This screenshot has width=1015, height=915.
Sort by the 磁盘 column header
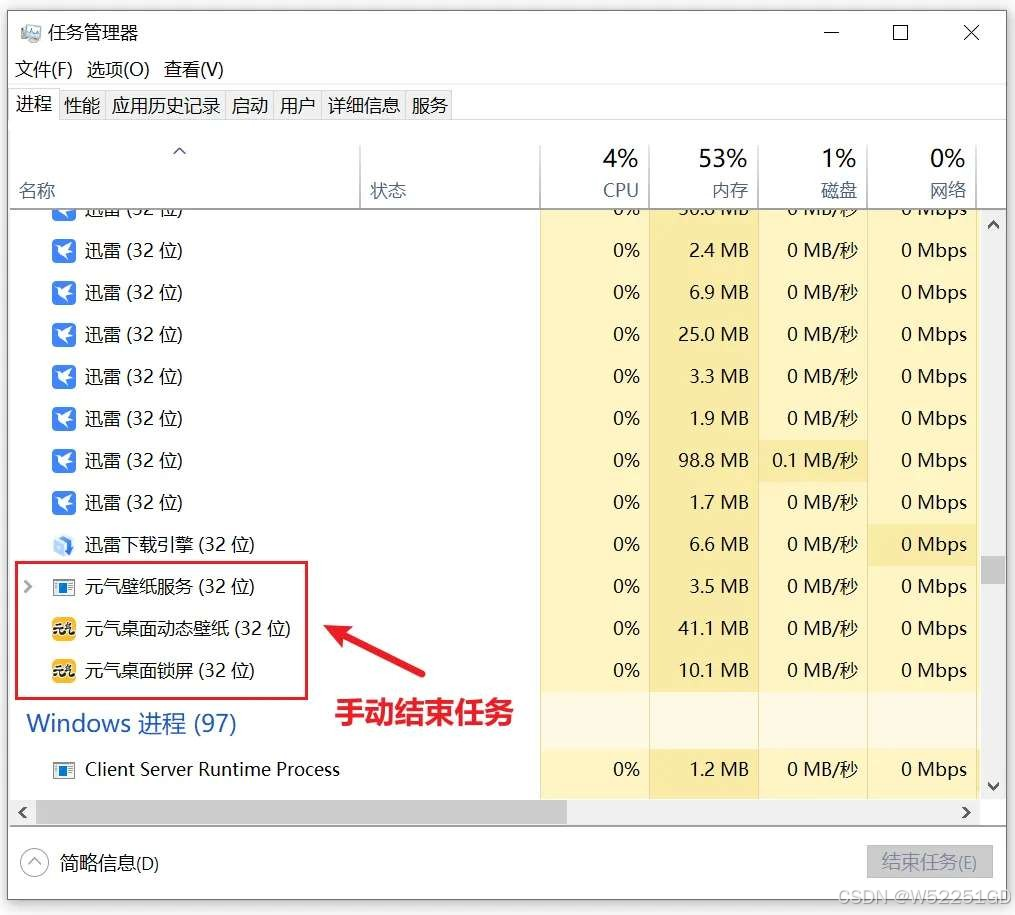[x=812, y=175]
